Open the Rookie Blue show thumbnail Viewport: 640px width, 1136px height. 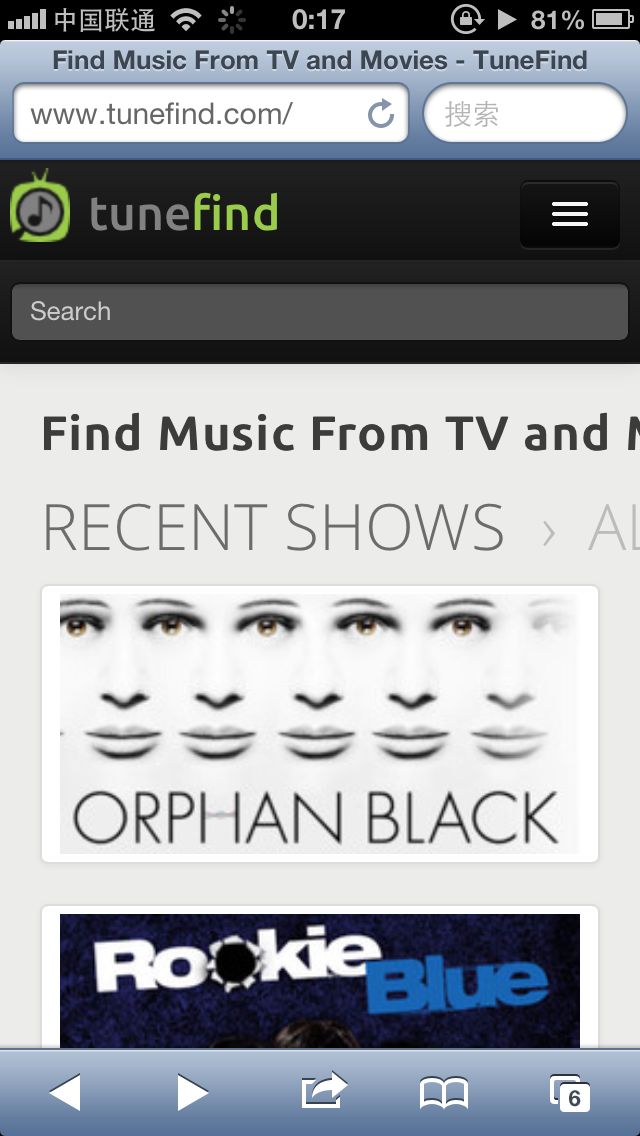coord(320,977)
